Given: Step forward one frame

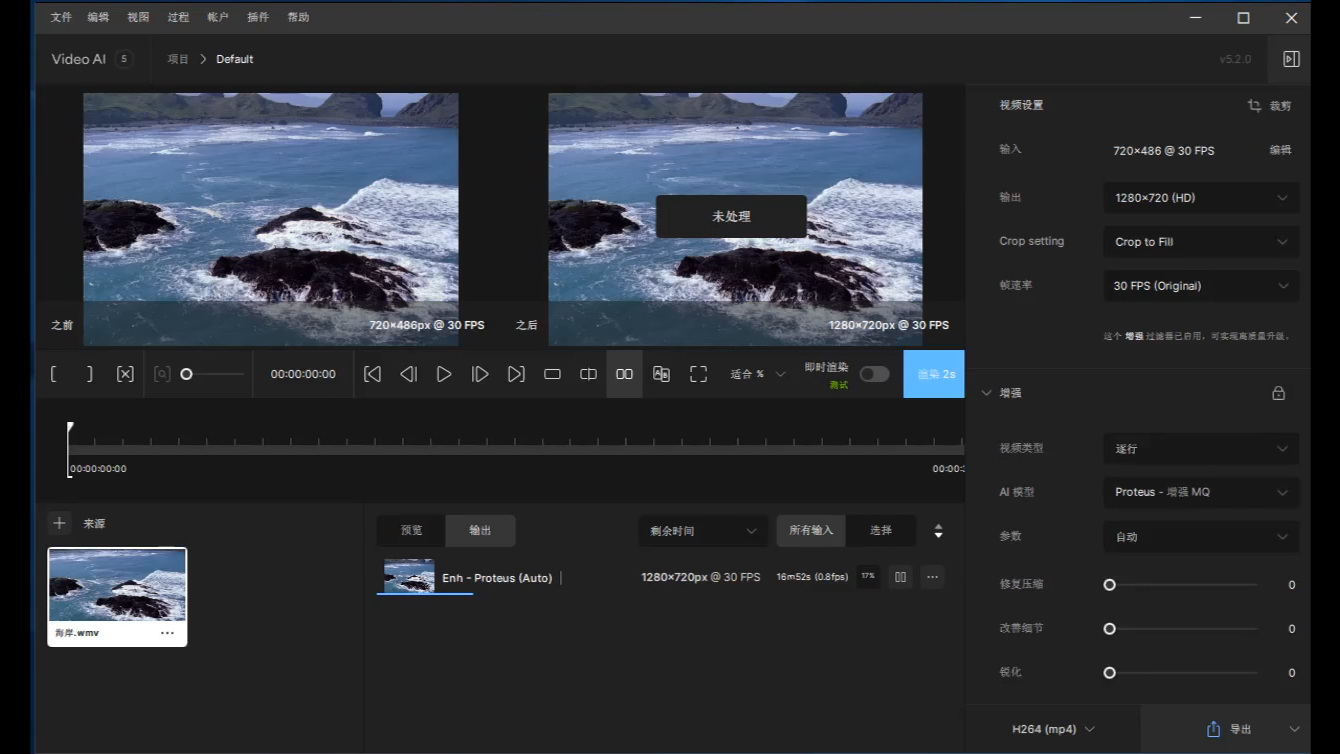Looking at the screenshot, I should tap(480, 374).
